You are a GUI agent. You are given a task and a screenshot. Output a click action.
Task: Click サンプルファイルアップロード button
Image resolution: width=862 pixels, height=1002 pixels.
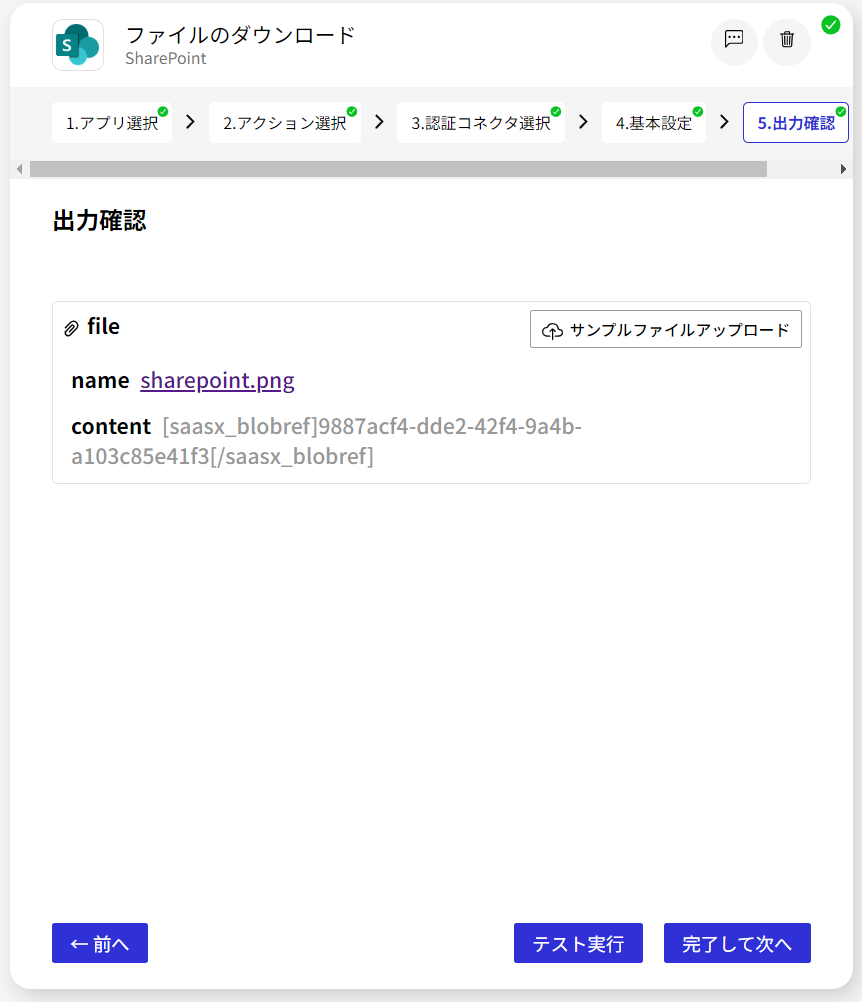click(666, 329)
